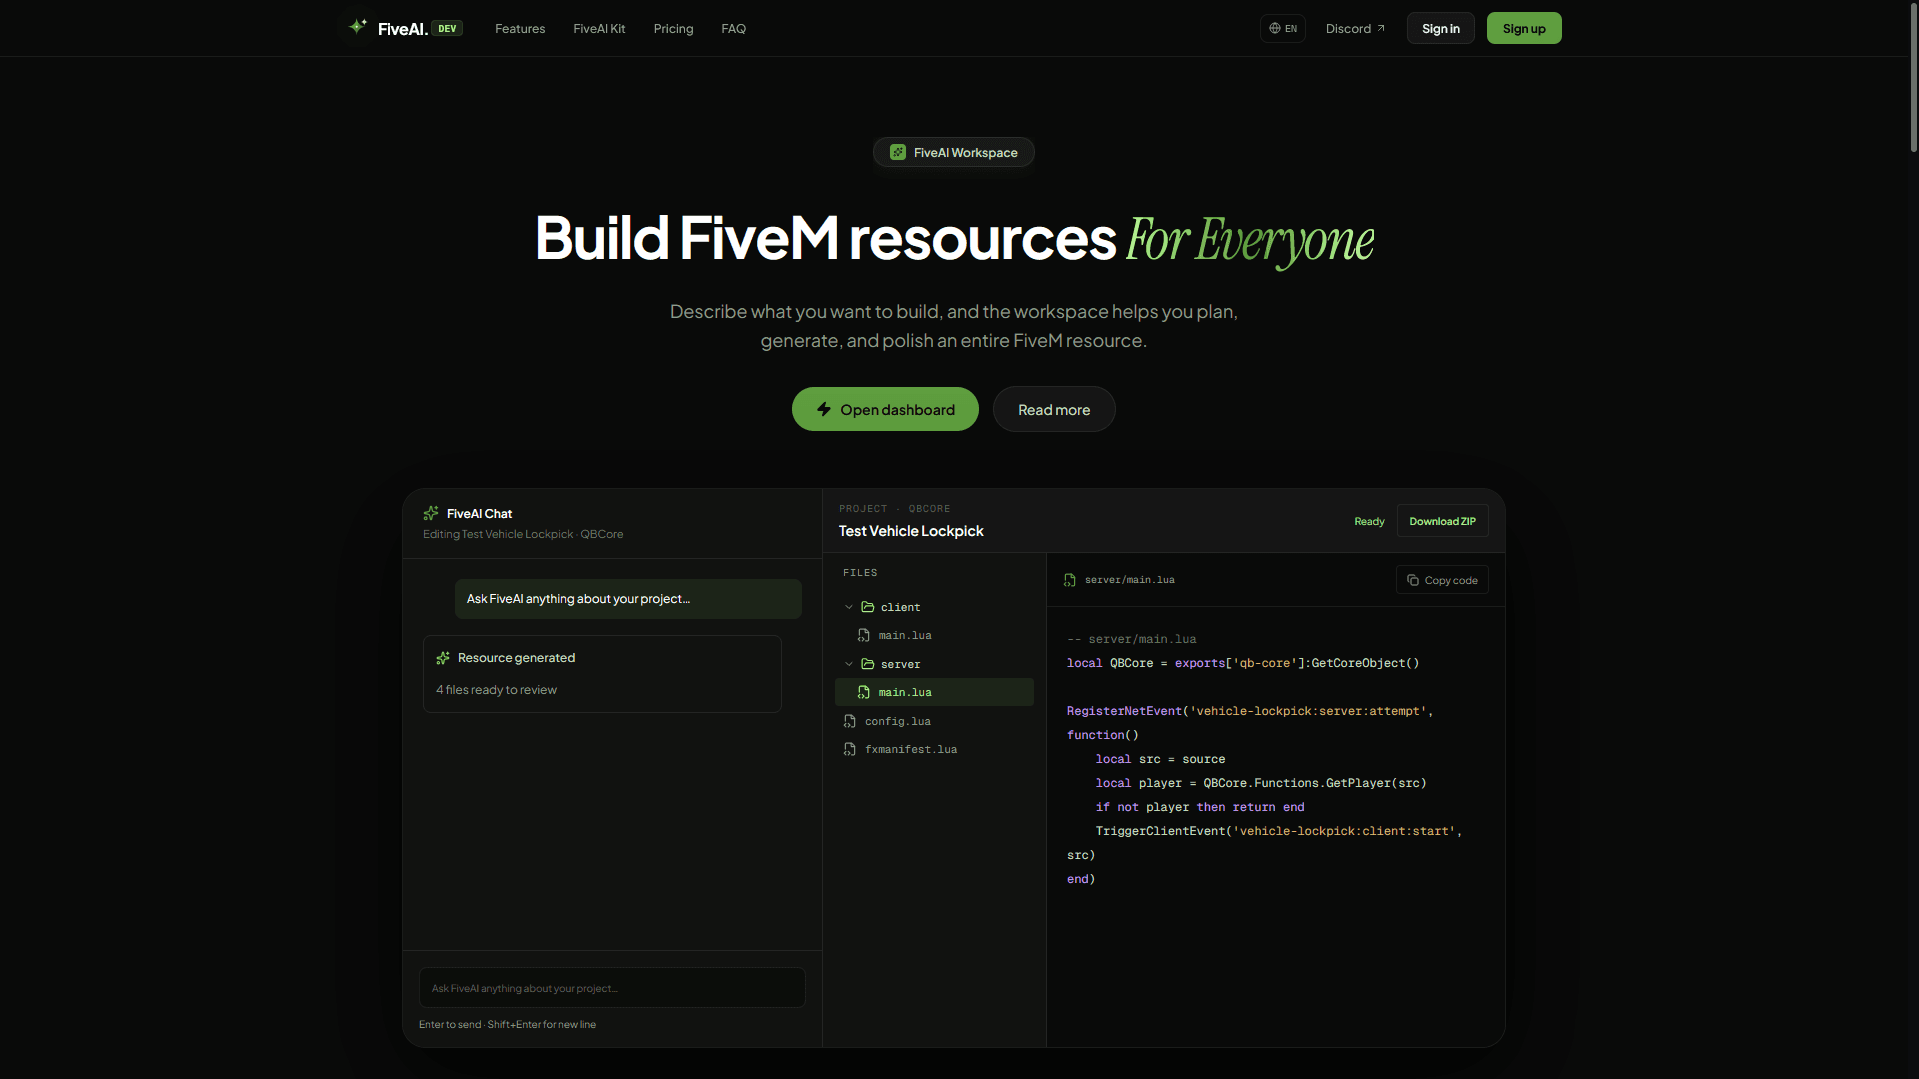This screenshot has height=1079, width=1919.
Task: Click the FiveAI Workspace badge icon
Action: coord(898,152)
